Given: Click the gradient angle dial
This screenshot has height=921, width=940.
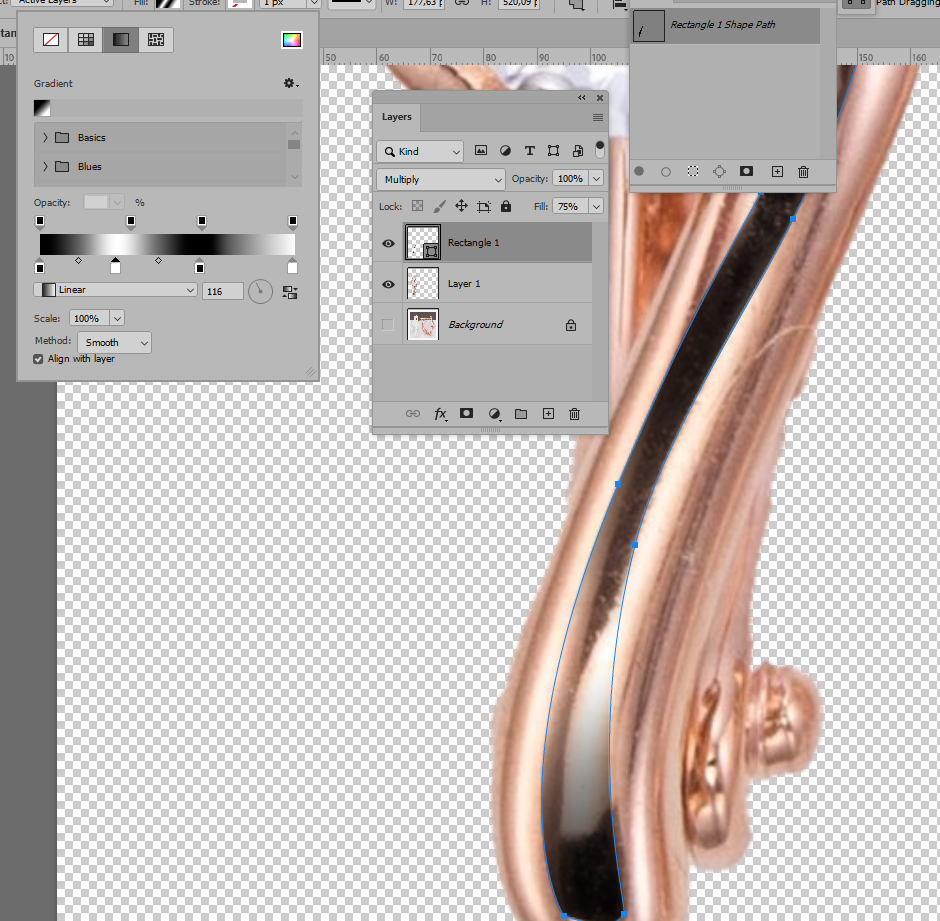Looking at the screenshot, I should (x=260, y=291).
